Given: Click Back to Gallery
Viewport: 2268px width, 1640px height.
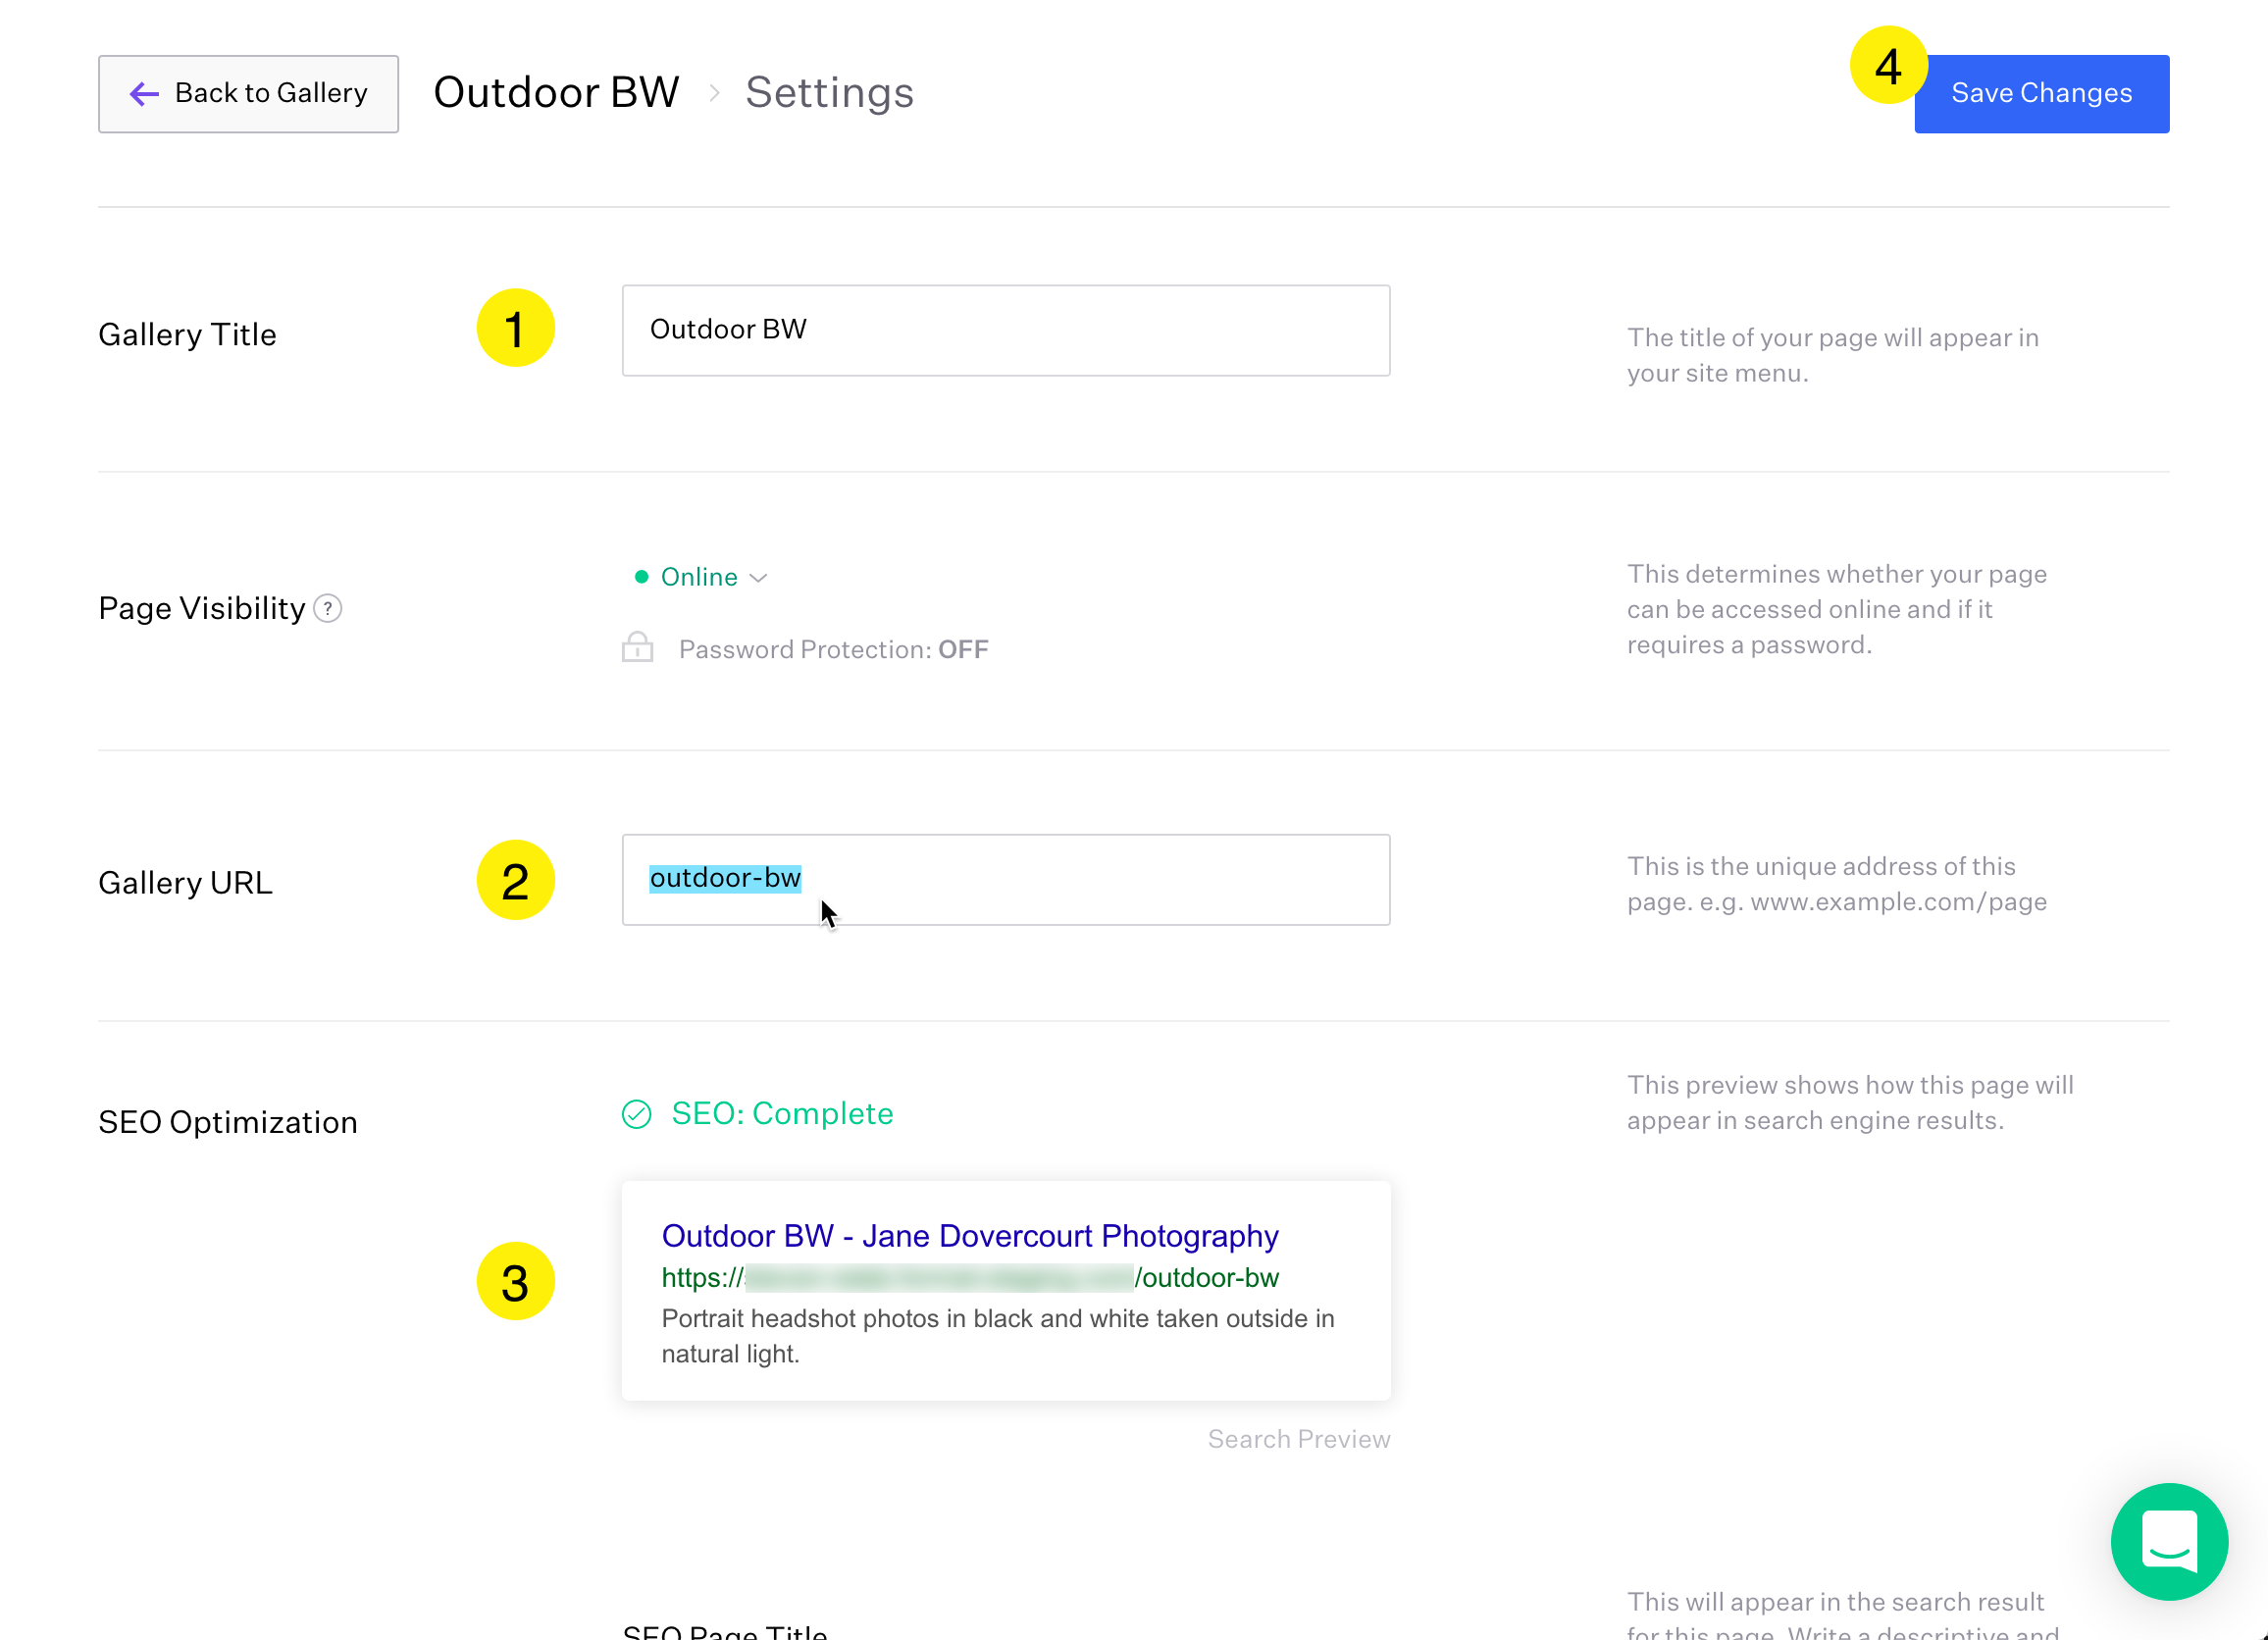Looking at the screenshot, I should (248, 93).
